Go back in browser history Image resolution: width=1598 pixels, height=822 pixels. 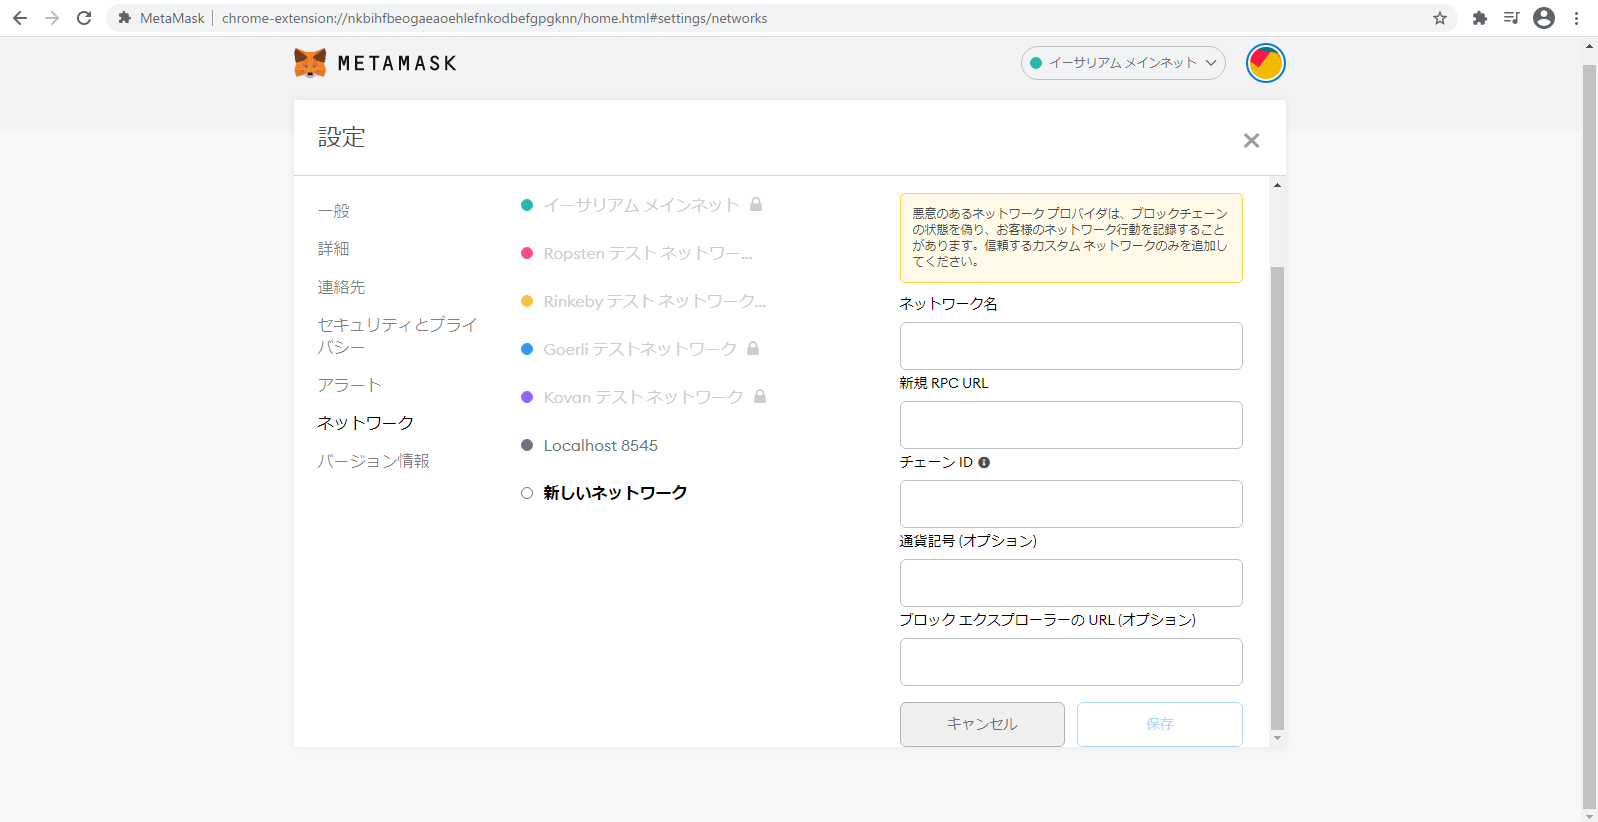pyautogui.click(x=20, y=18)
